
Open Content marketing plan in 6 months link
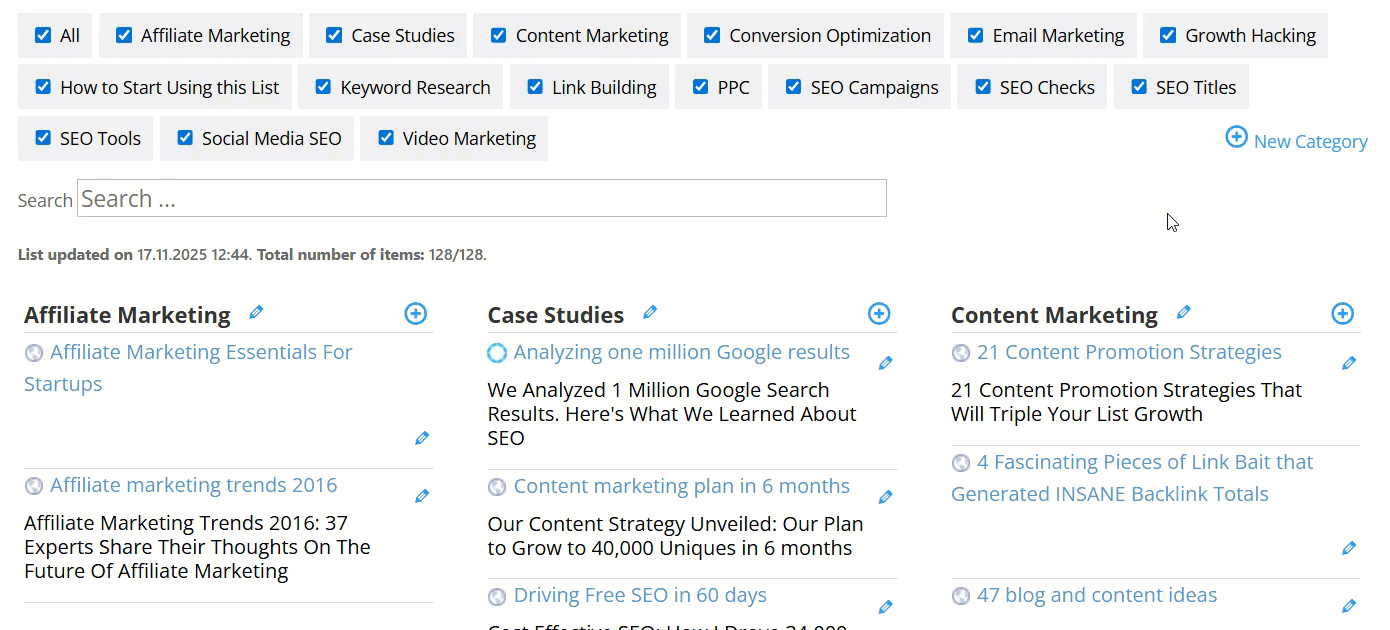coord(682,487)
